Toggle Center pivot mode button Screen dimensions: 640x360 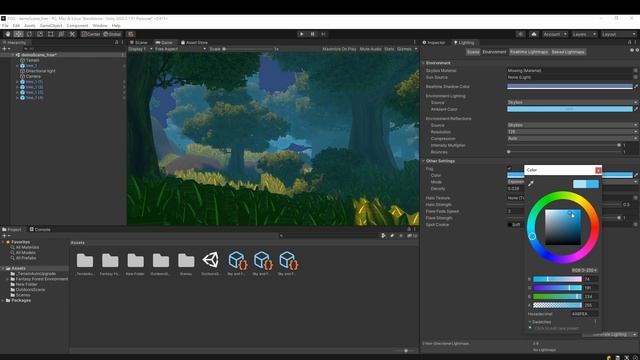point(91,34)
